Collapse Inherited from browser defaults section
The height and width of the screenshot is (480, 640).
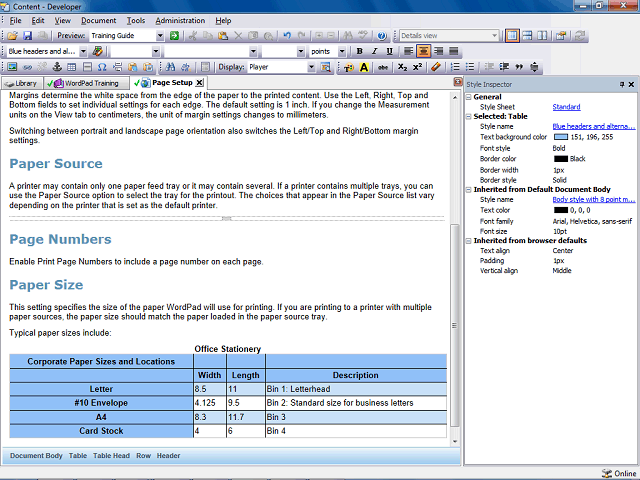(469, 241)
